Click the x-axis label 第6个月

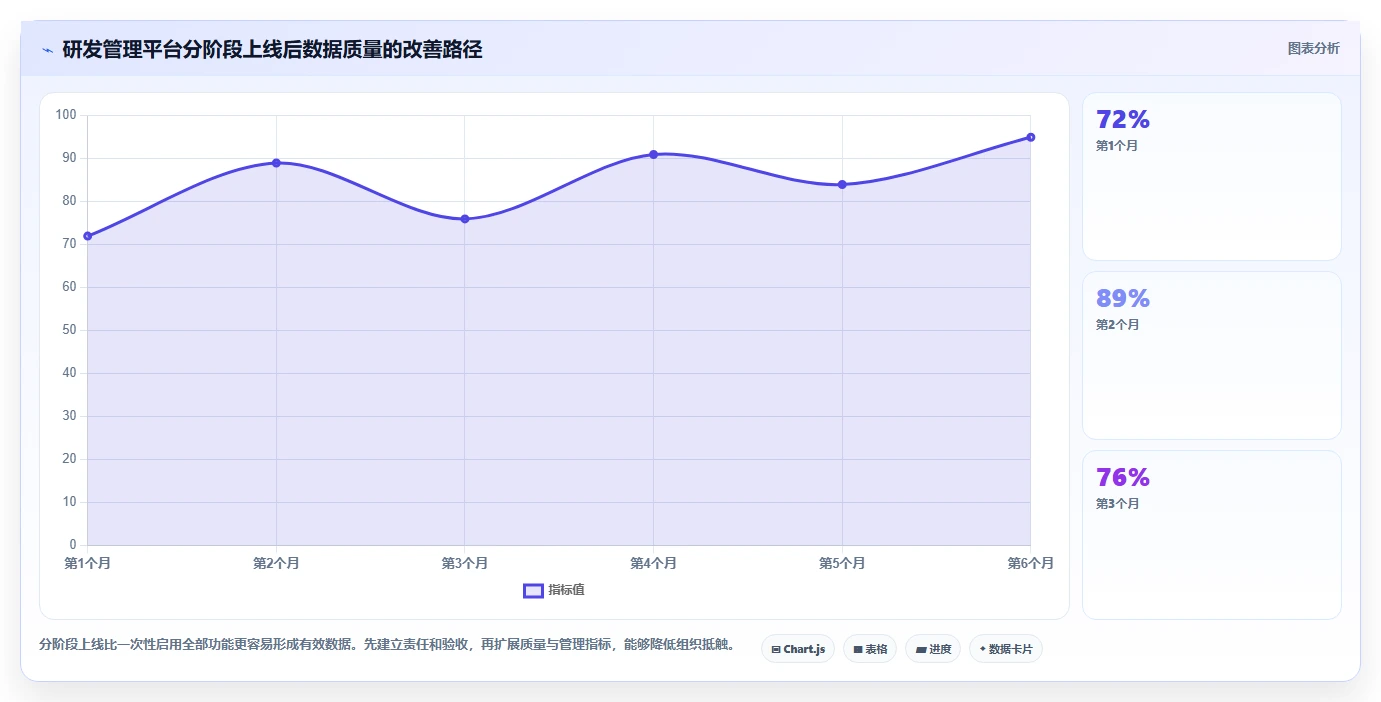[1030, 564]
